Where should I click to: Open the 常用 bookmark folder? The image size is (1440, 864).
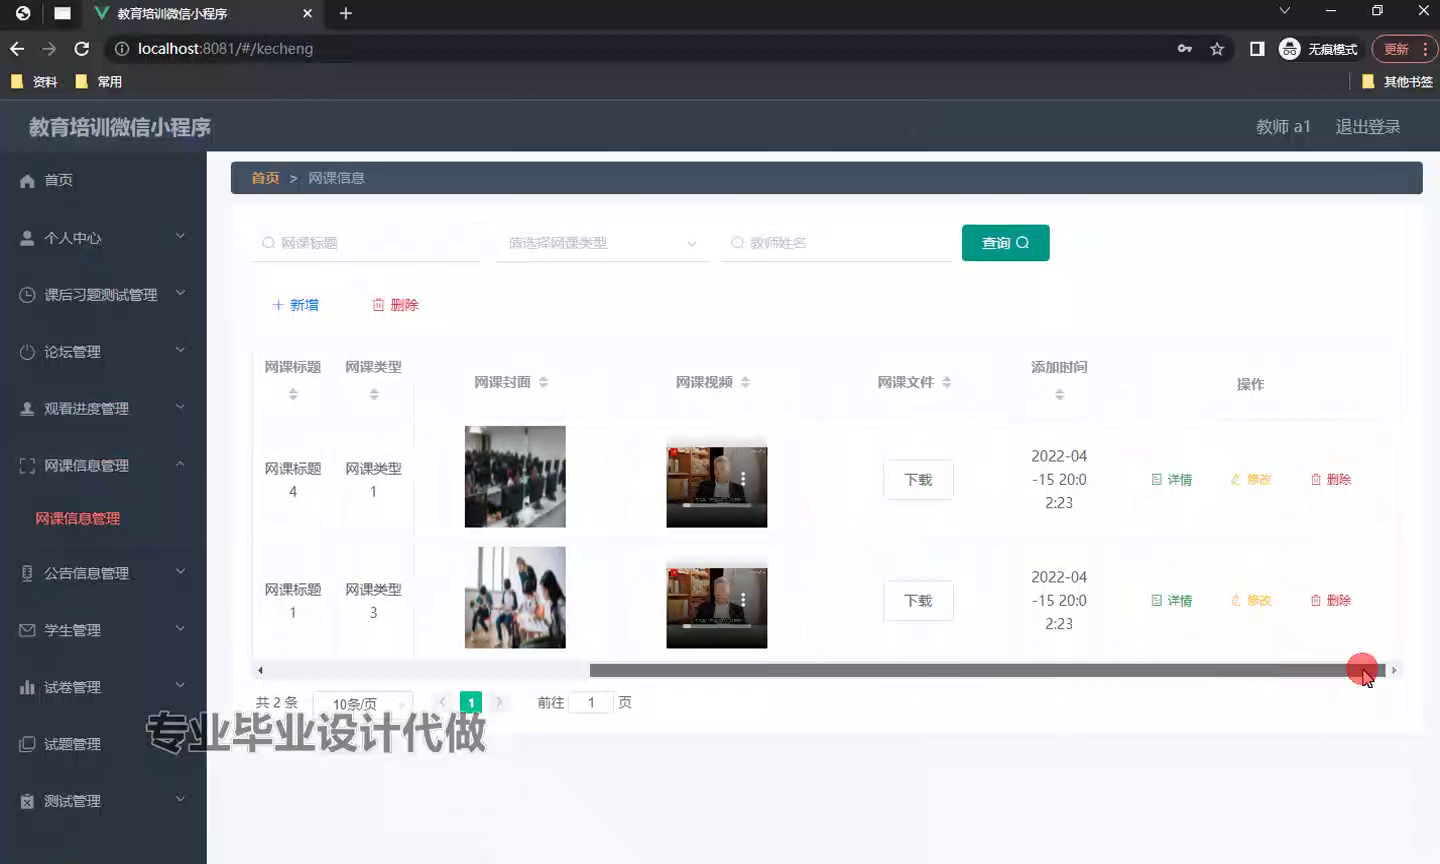point(99,82)
